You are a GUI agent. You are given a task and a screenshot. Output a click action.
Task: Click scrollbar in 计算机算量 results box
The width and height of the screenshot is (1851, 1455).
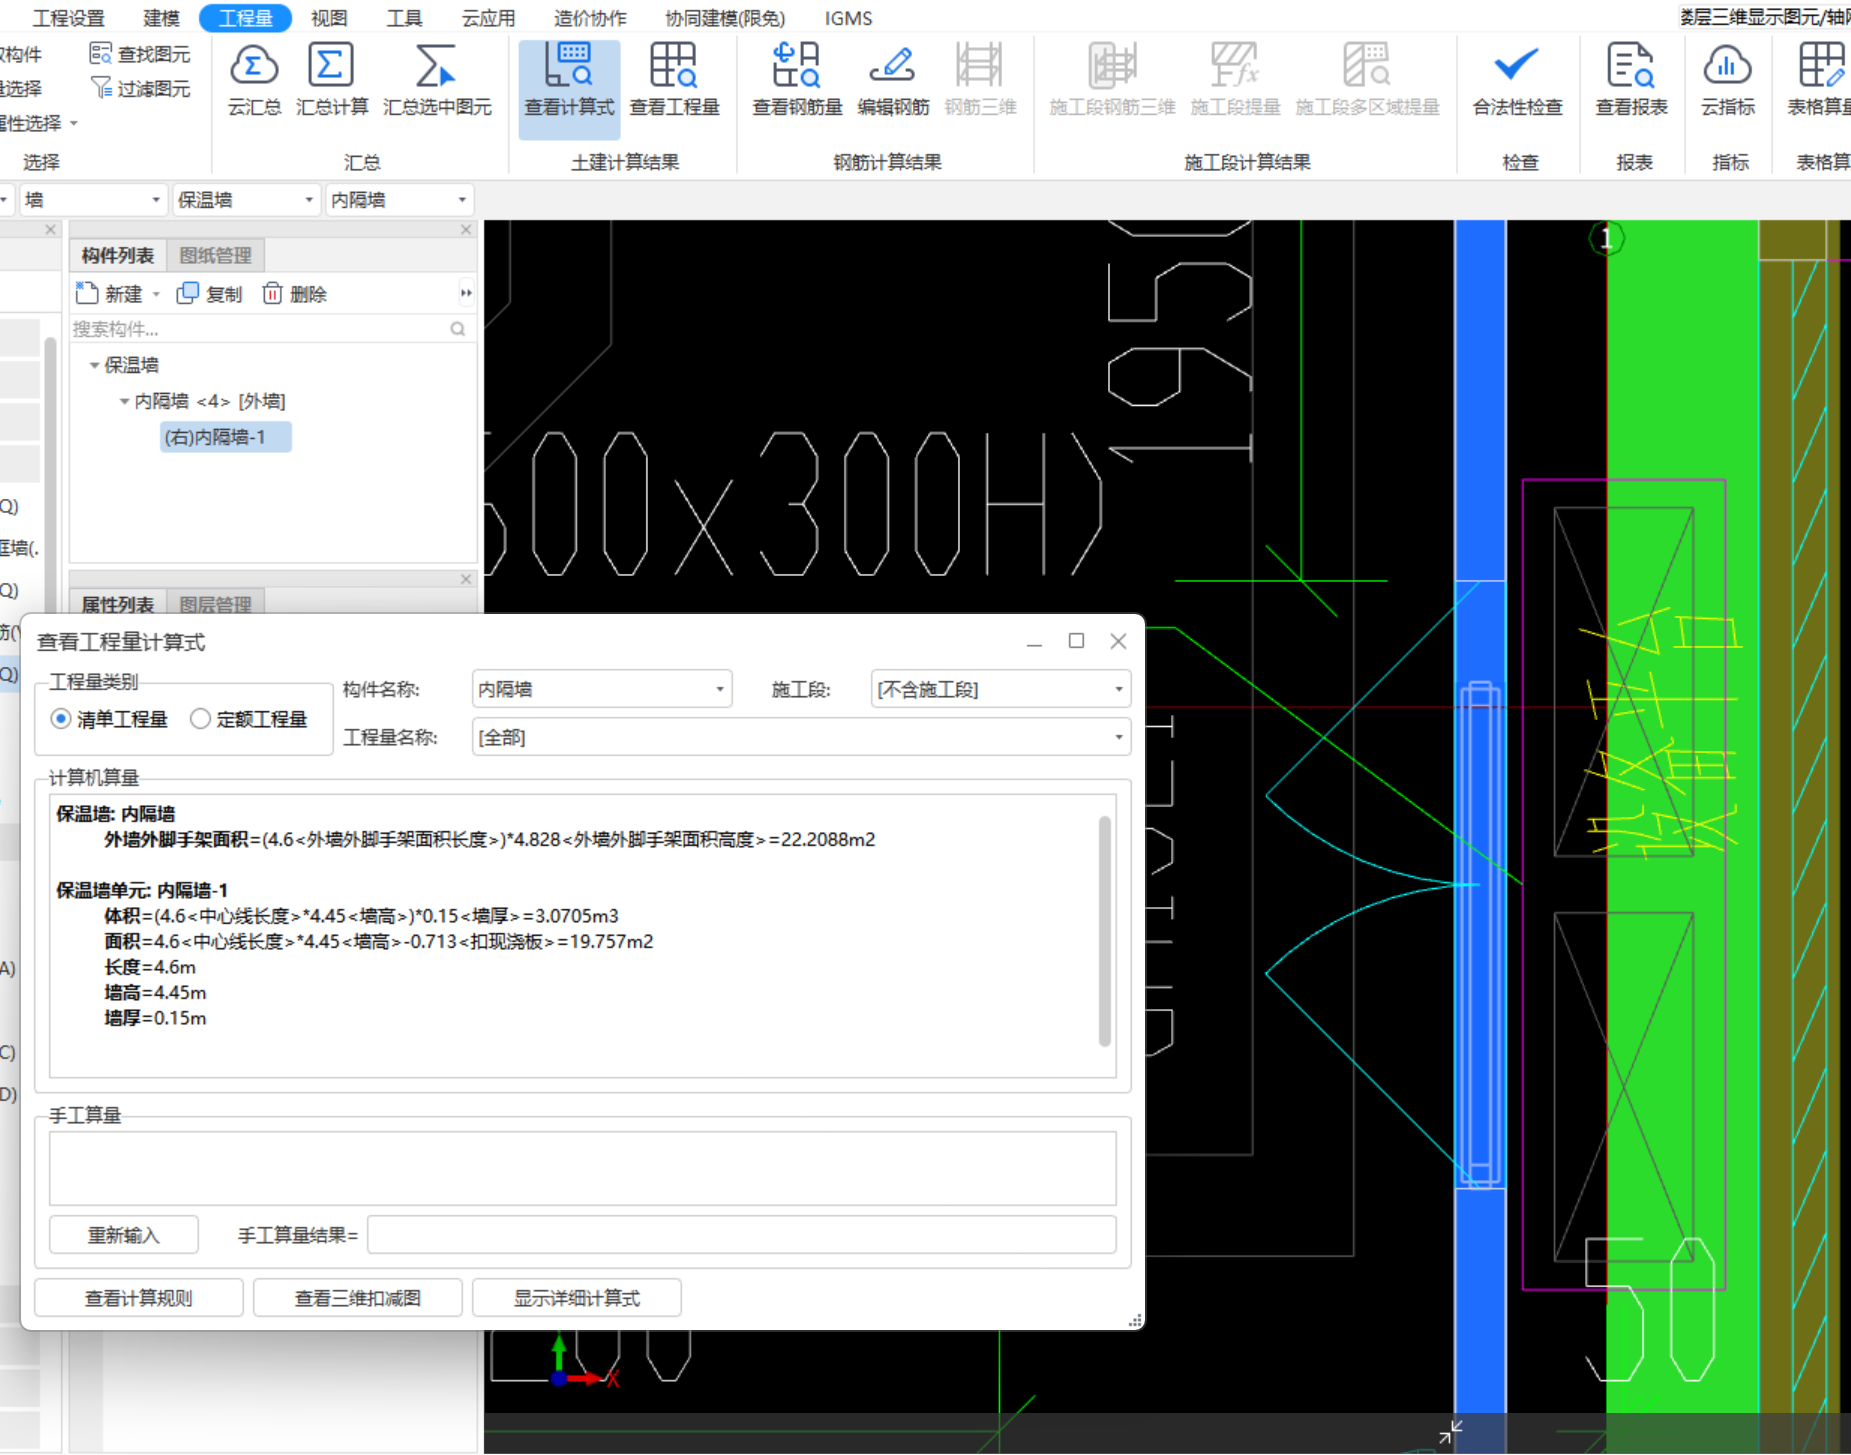click(1105, 930)
